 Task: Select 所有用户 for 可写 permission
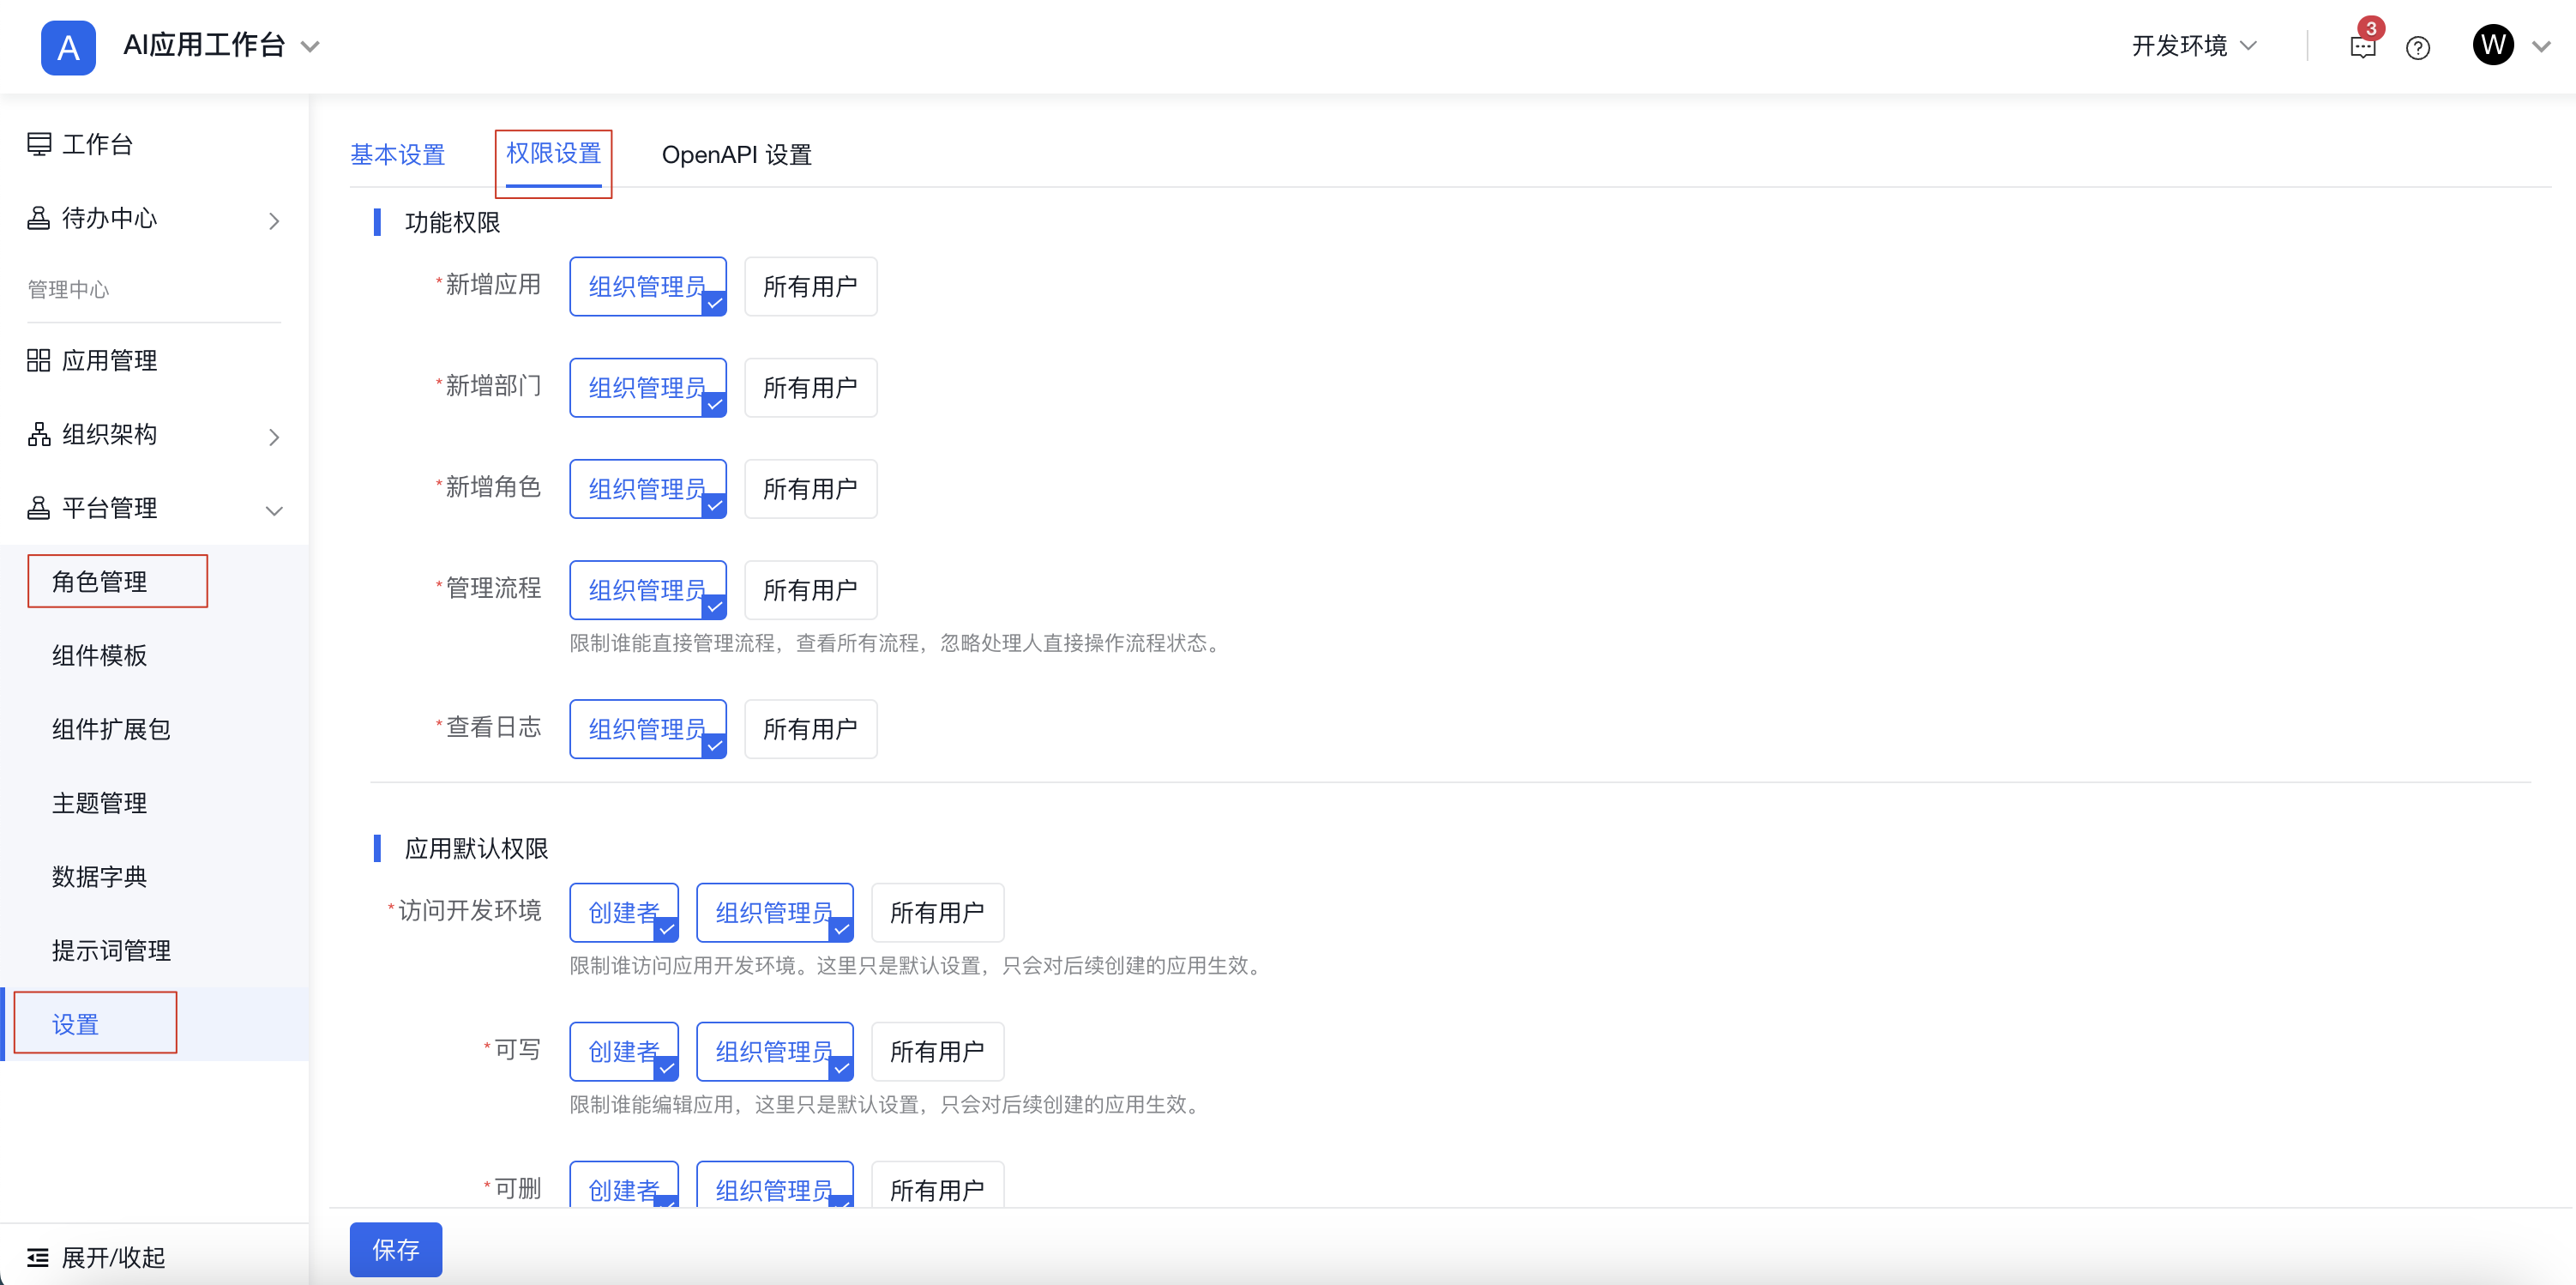938,1052
